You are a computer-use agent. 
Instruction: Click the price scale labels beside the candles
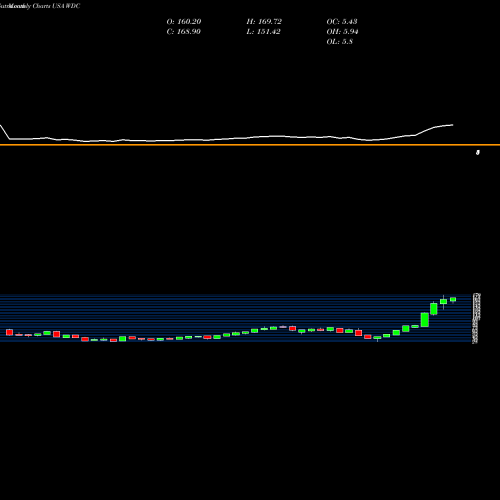pyautogui.click(x=477, y=318)
